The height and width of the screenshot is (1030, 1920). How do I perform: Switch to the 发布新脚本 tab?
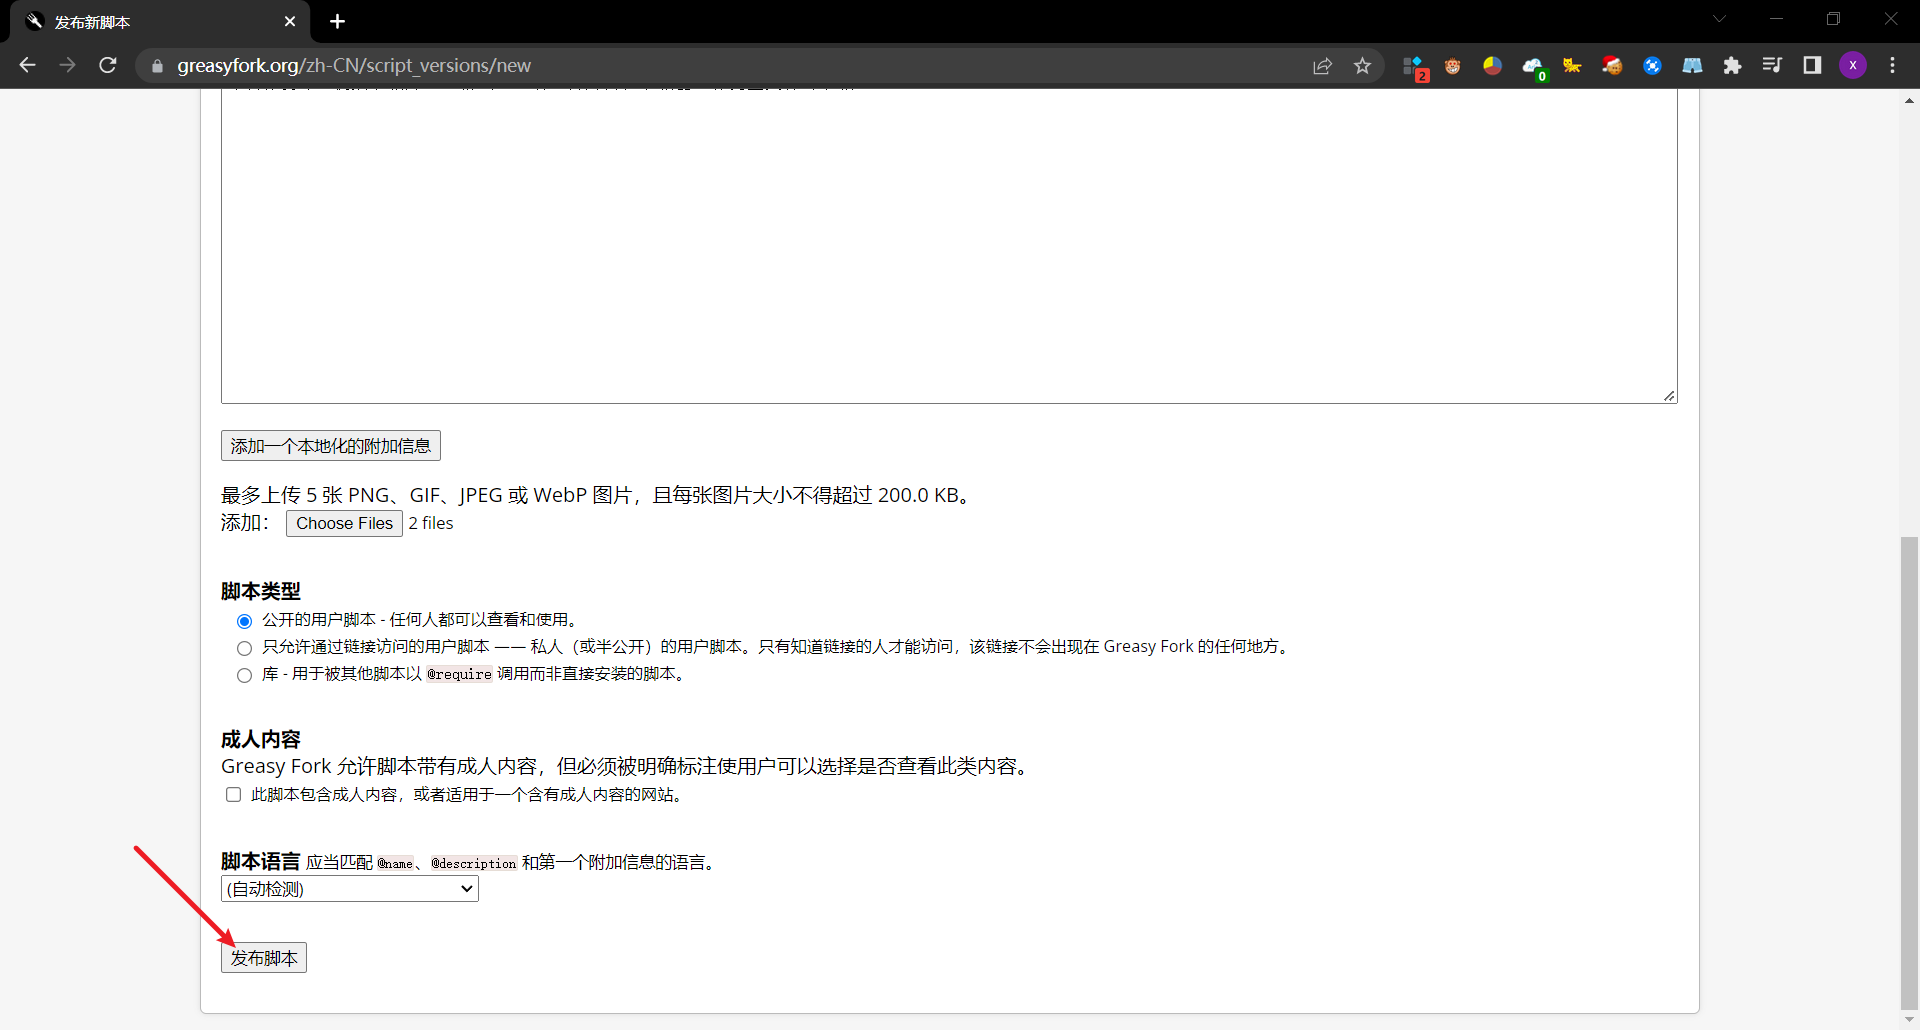160,22
